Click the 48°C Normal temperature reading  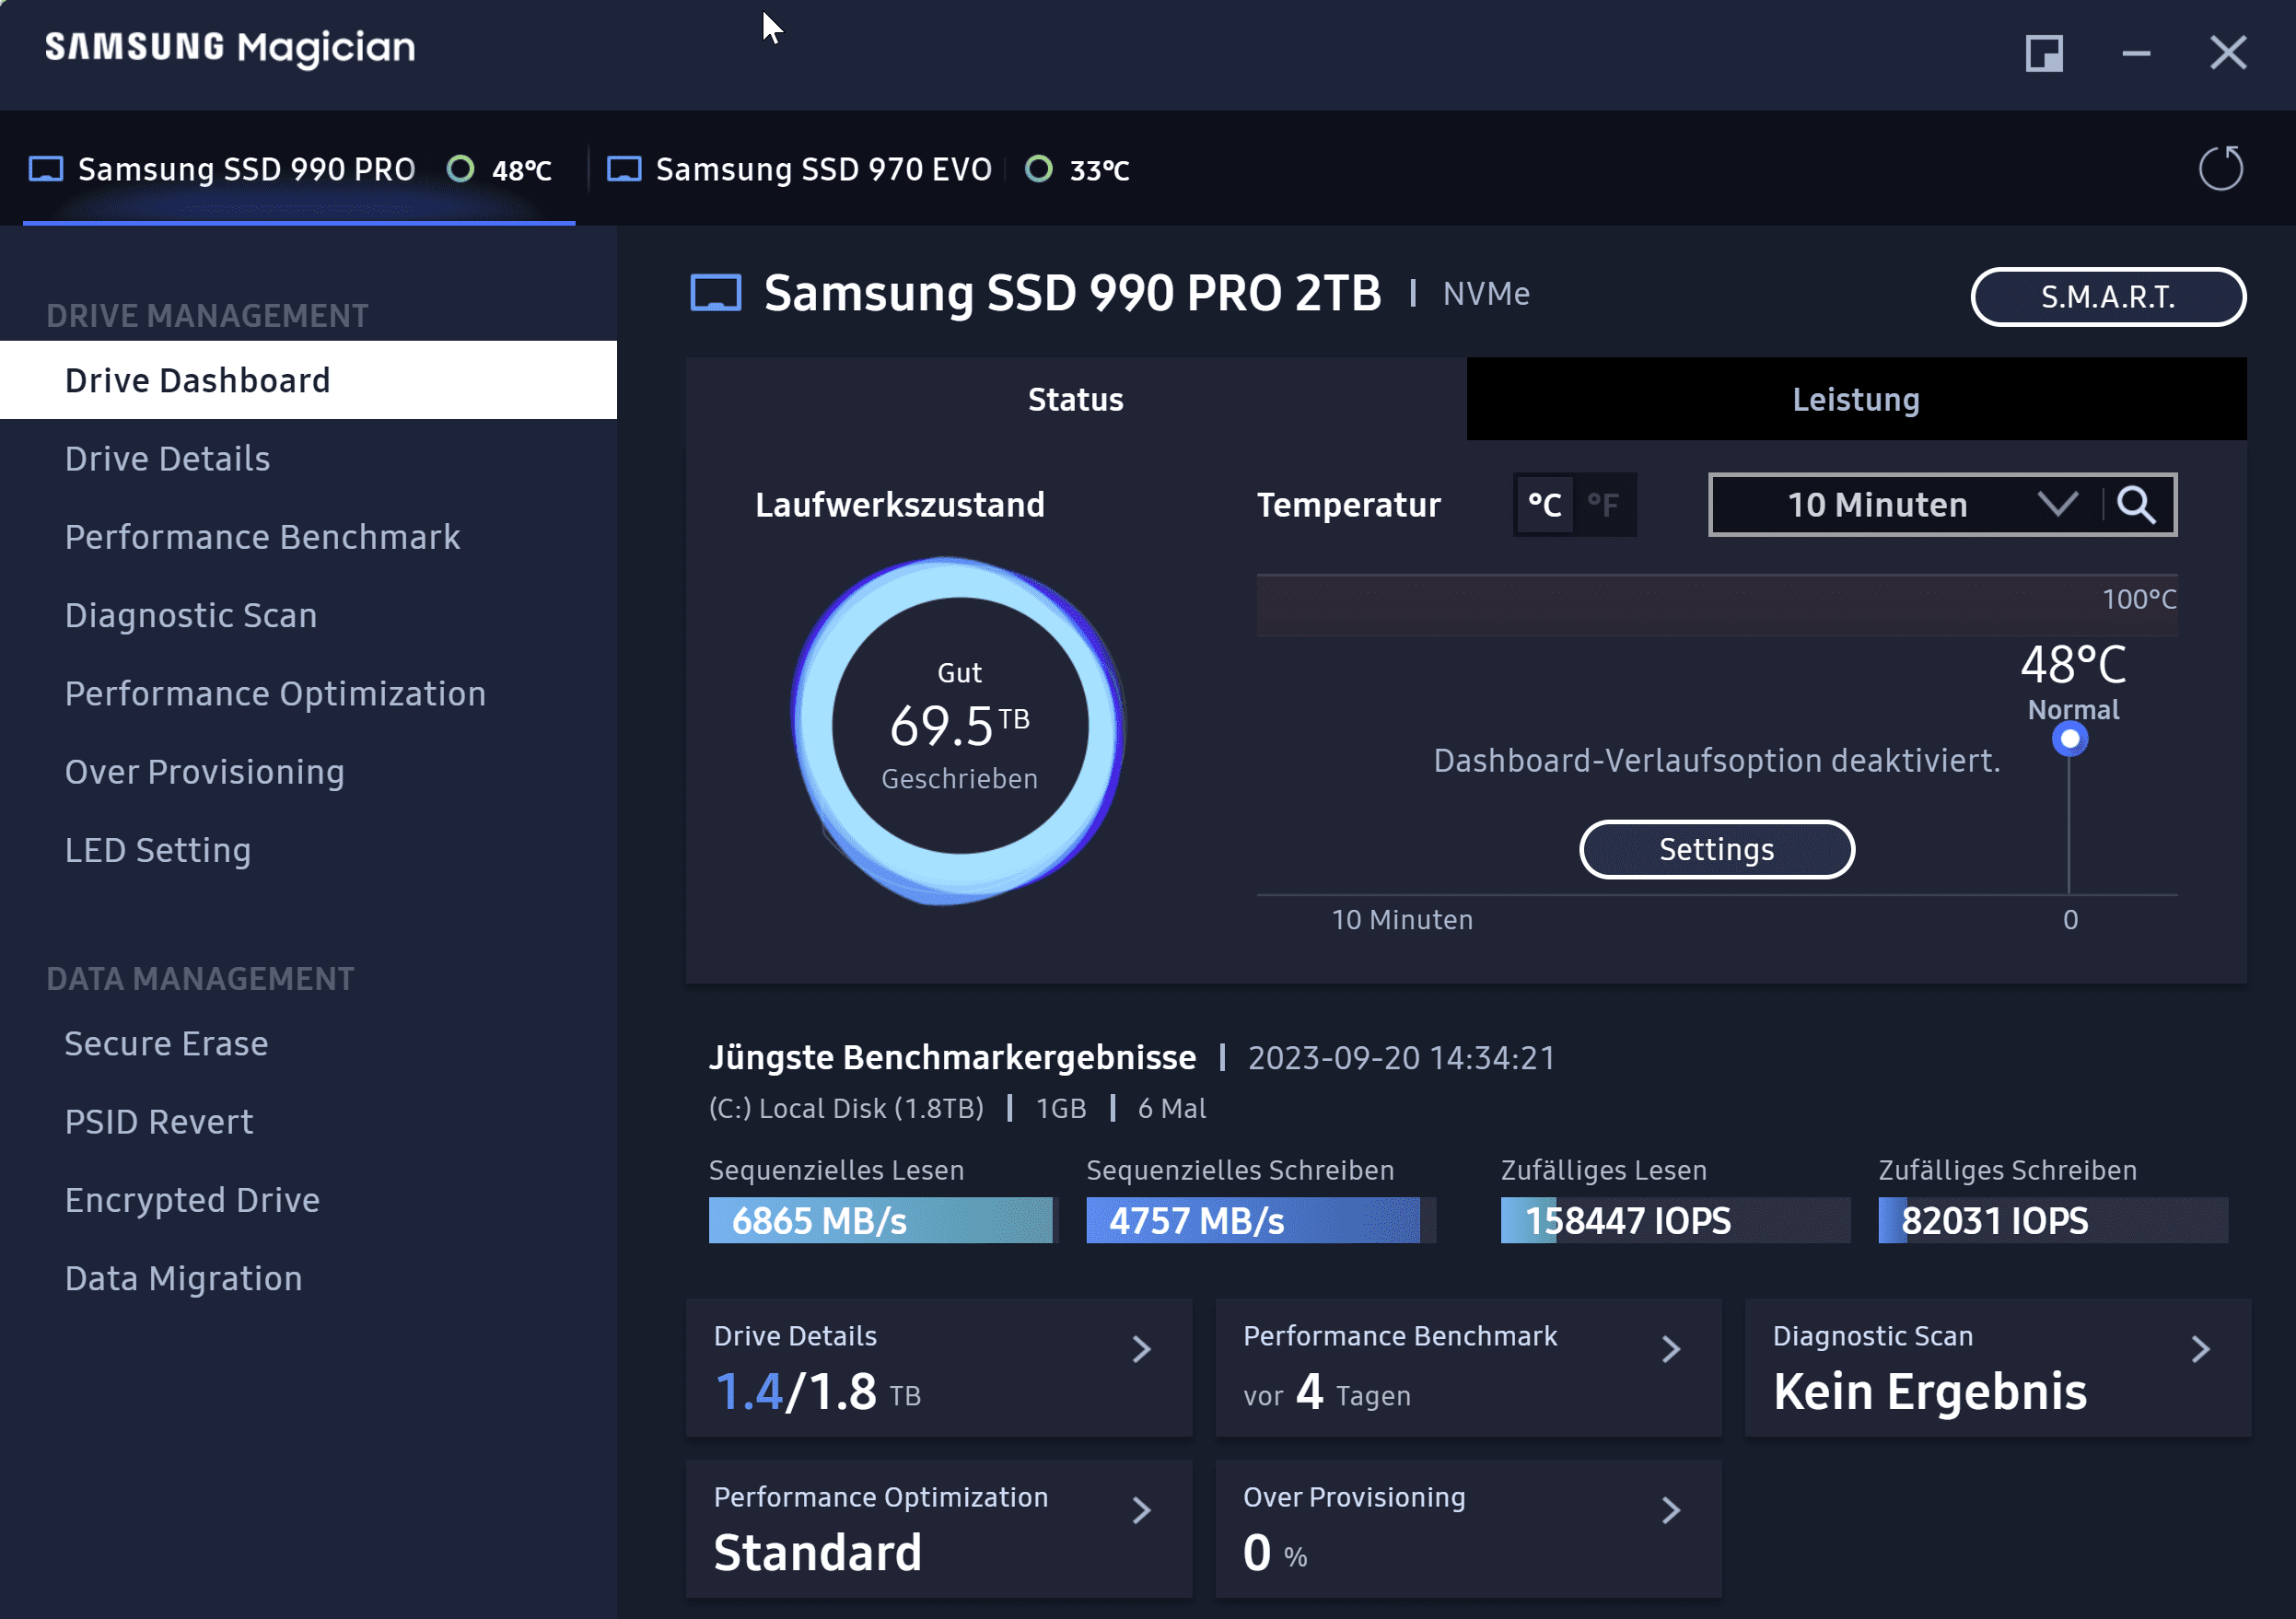(2073, 682)
